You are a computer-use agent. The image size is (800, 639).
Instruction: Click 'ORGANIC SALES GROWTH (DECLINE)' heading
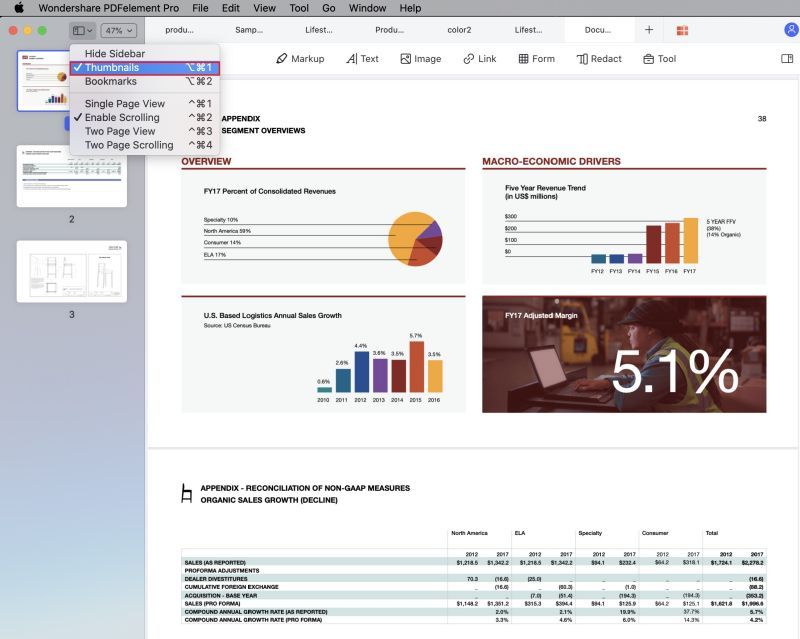[x=269, y=500]
